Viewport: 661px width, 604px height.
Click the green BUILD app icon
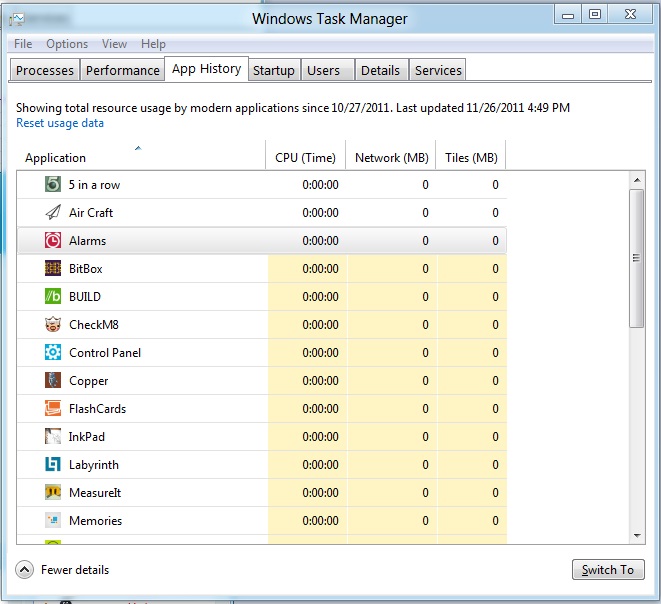point(53,296)
